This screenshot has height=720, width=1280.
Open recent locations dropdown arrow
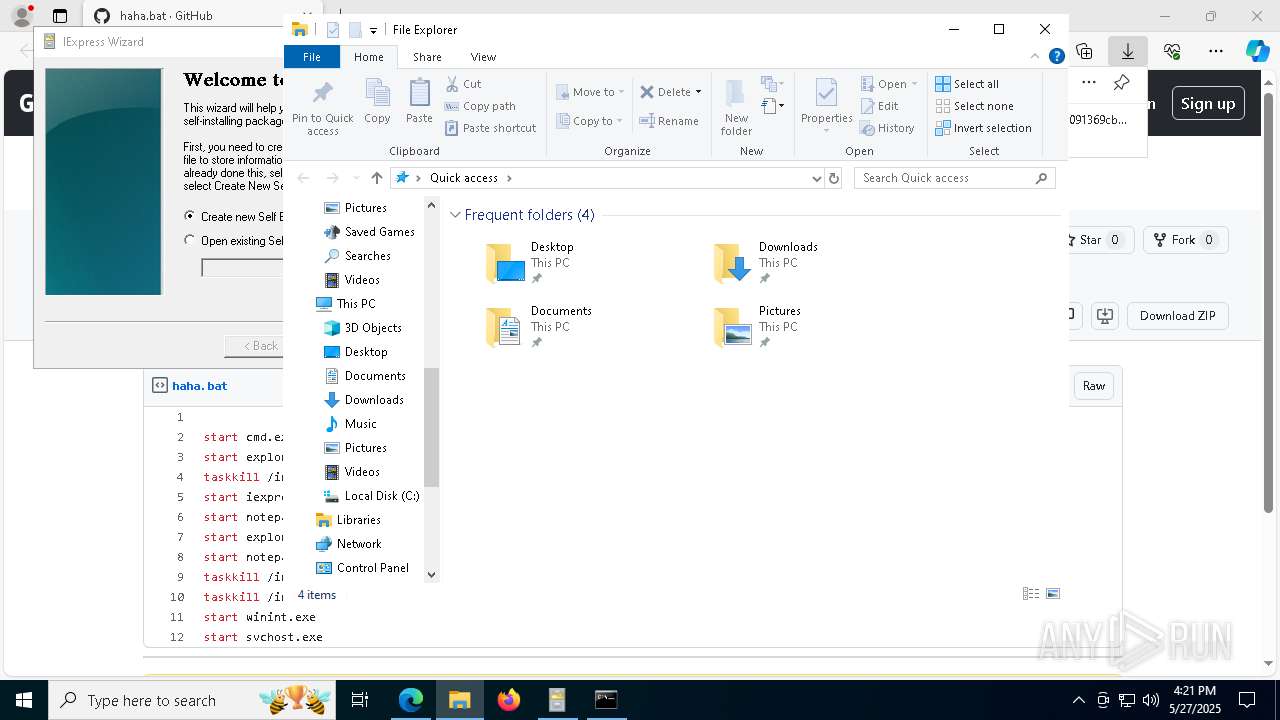356,178
